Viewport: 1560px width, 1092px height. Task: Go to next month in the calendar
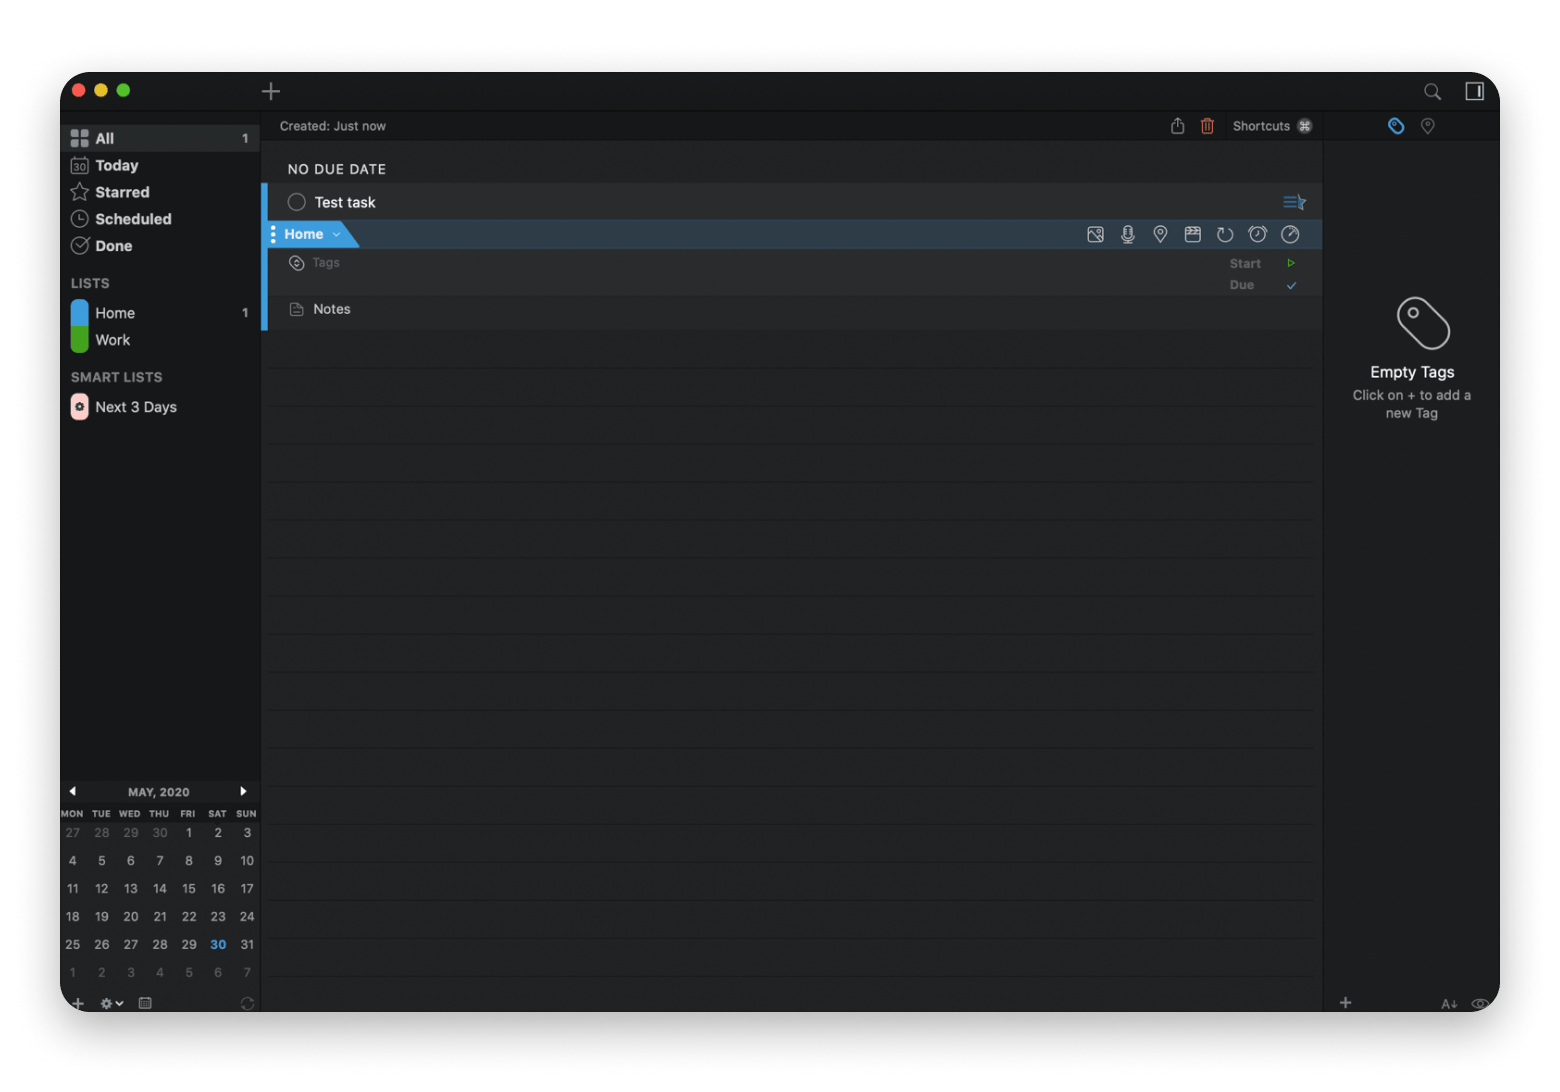pyautogui.click(x=243, y=791)
